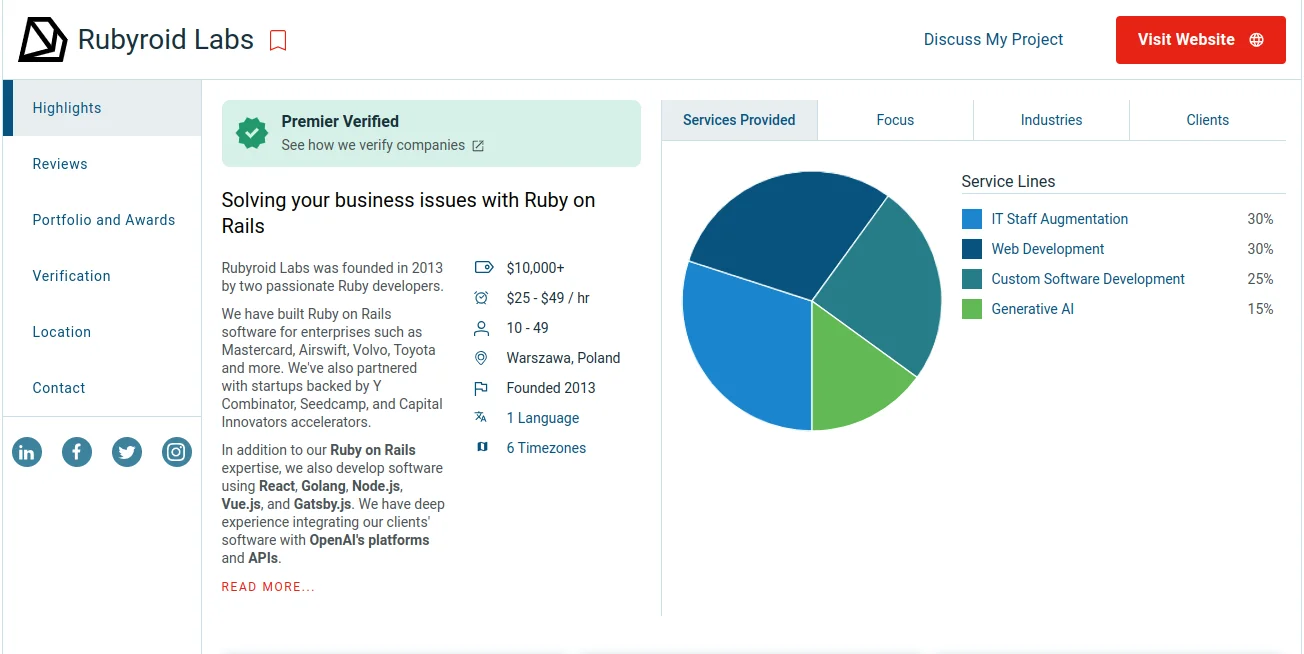Click the 15% value for Generative AI
Screen dimensions: 1304x654
[1260, 309]
